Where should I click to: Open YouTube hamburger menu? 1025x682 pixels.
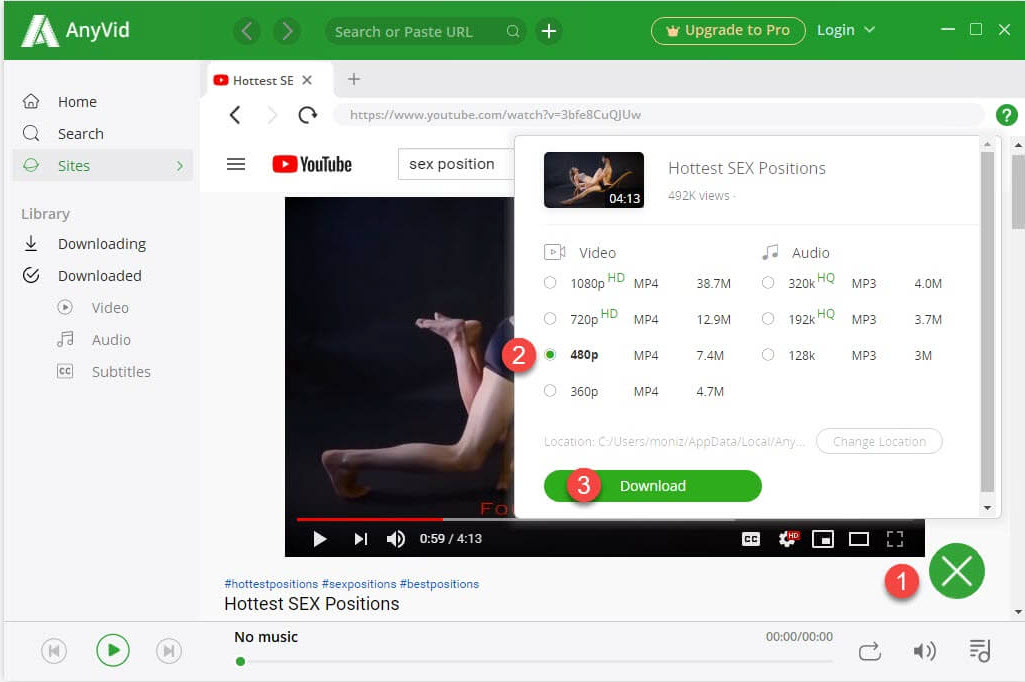pyautogui.click(x=236, y=164)
